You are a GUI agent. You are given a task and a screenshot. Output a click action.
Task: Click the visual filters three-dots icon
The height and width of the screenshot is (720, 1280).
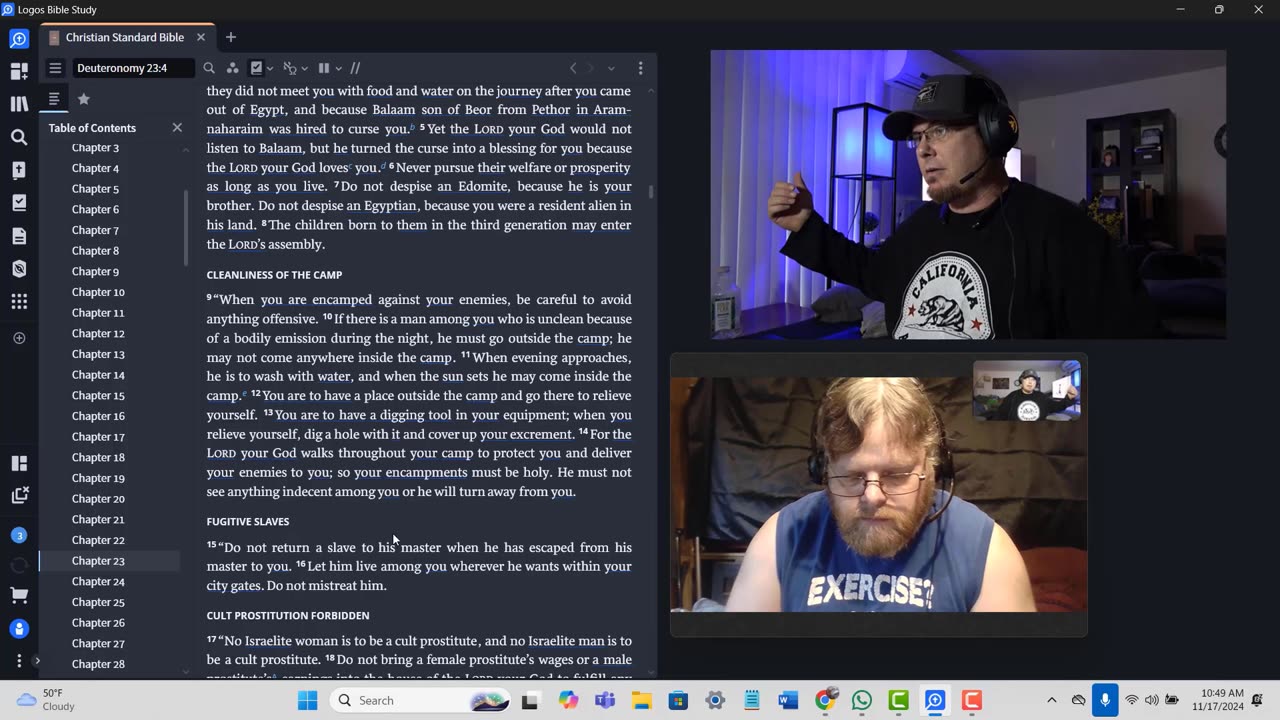(232, 68)
